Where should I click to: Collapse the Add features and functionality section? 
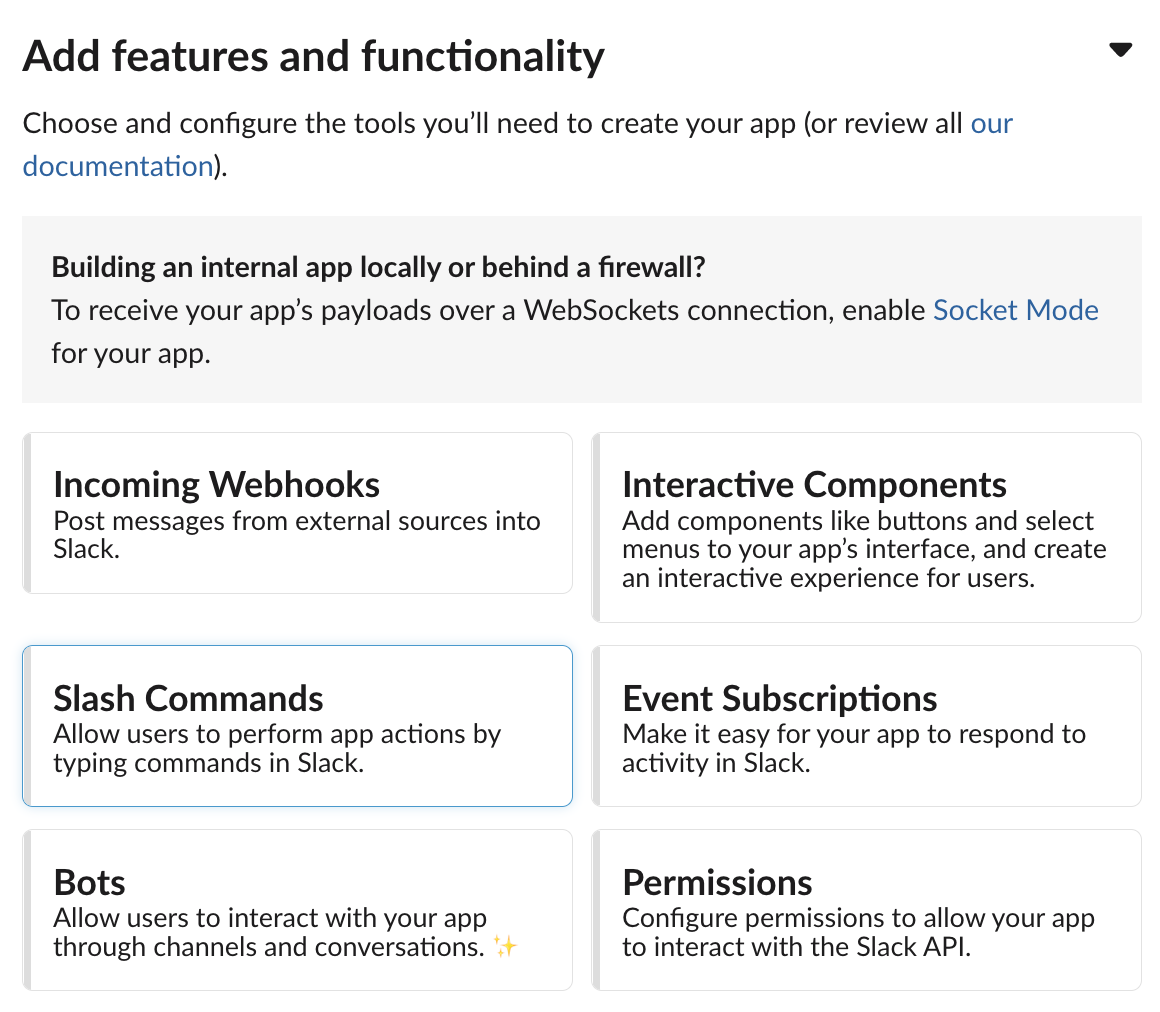pyautogui.click(x=1120, y=50)
